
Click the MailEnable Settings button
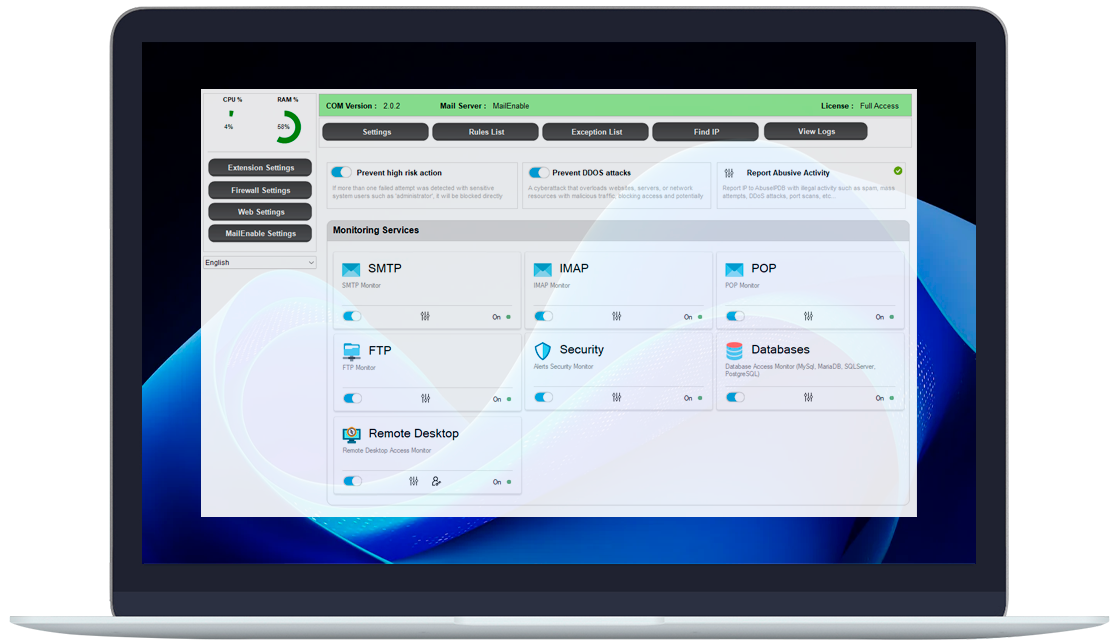(260, 234)
